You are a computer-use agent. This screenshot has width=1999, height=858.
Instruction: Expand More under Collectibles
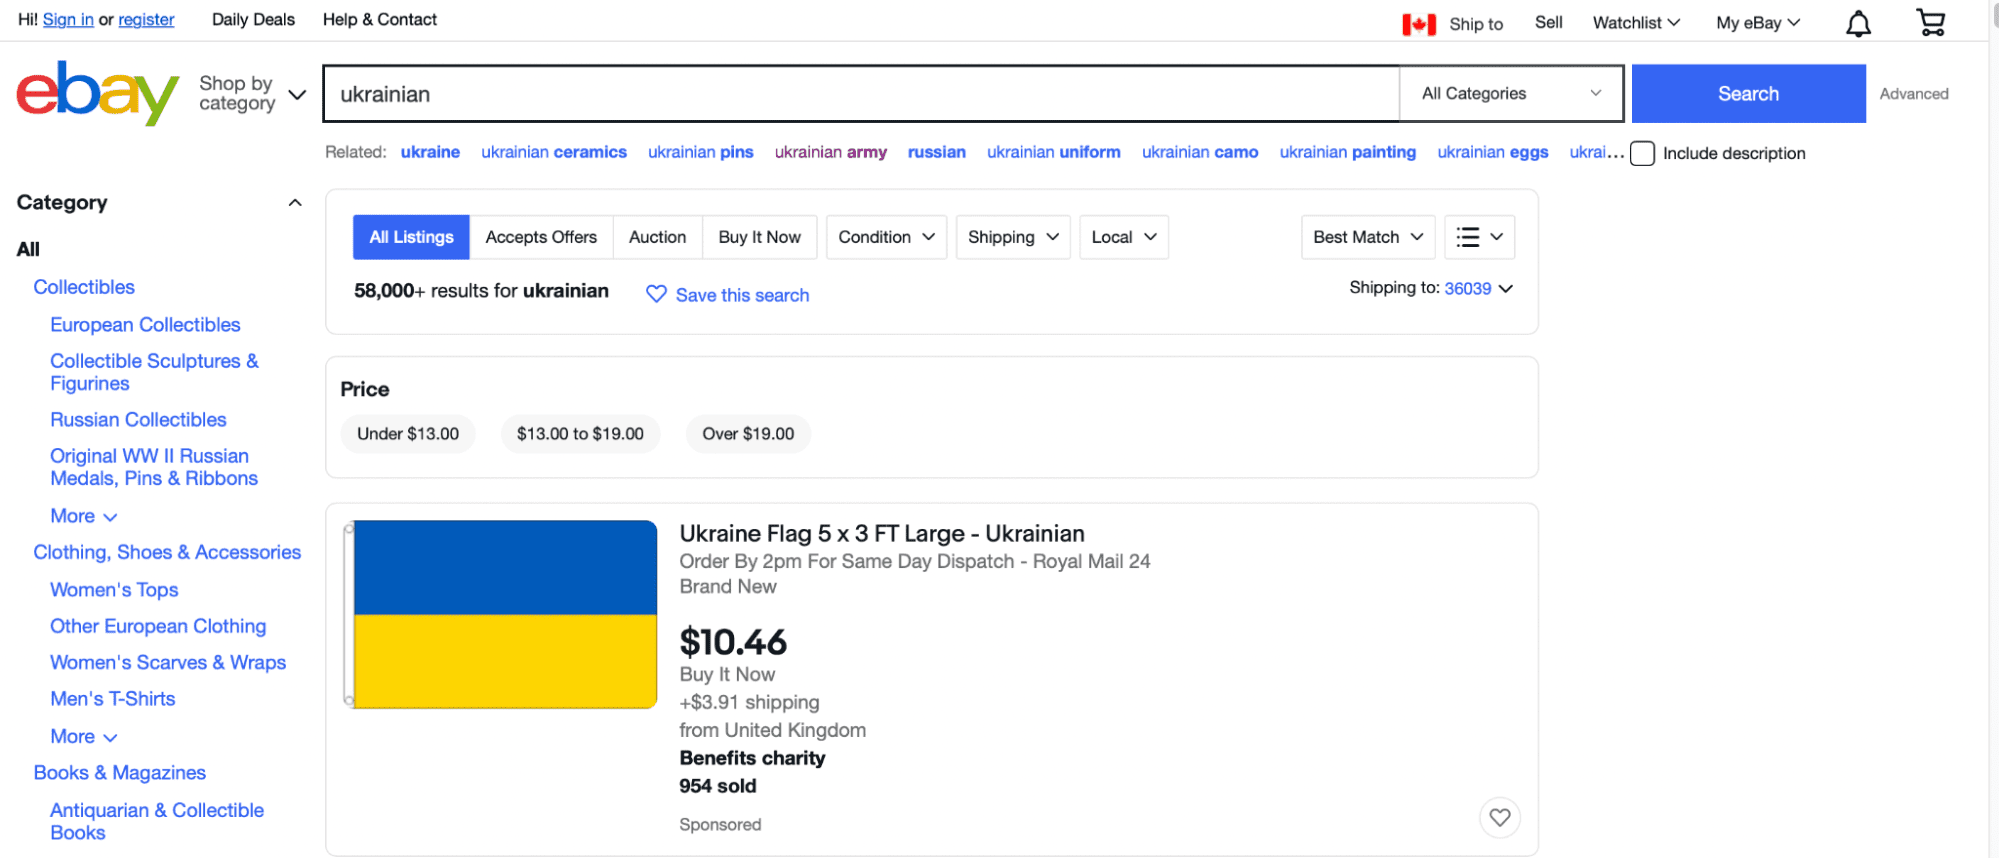click(x=84, y=516)
